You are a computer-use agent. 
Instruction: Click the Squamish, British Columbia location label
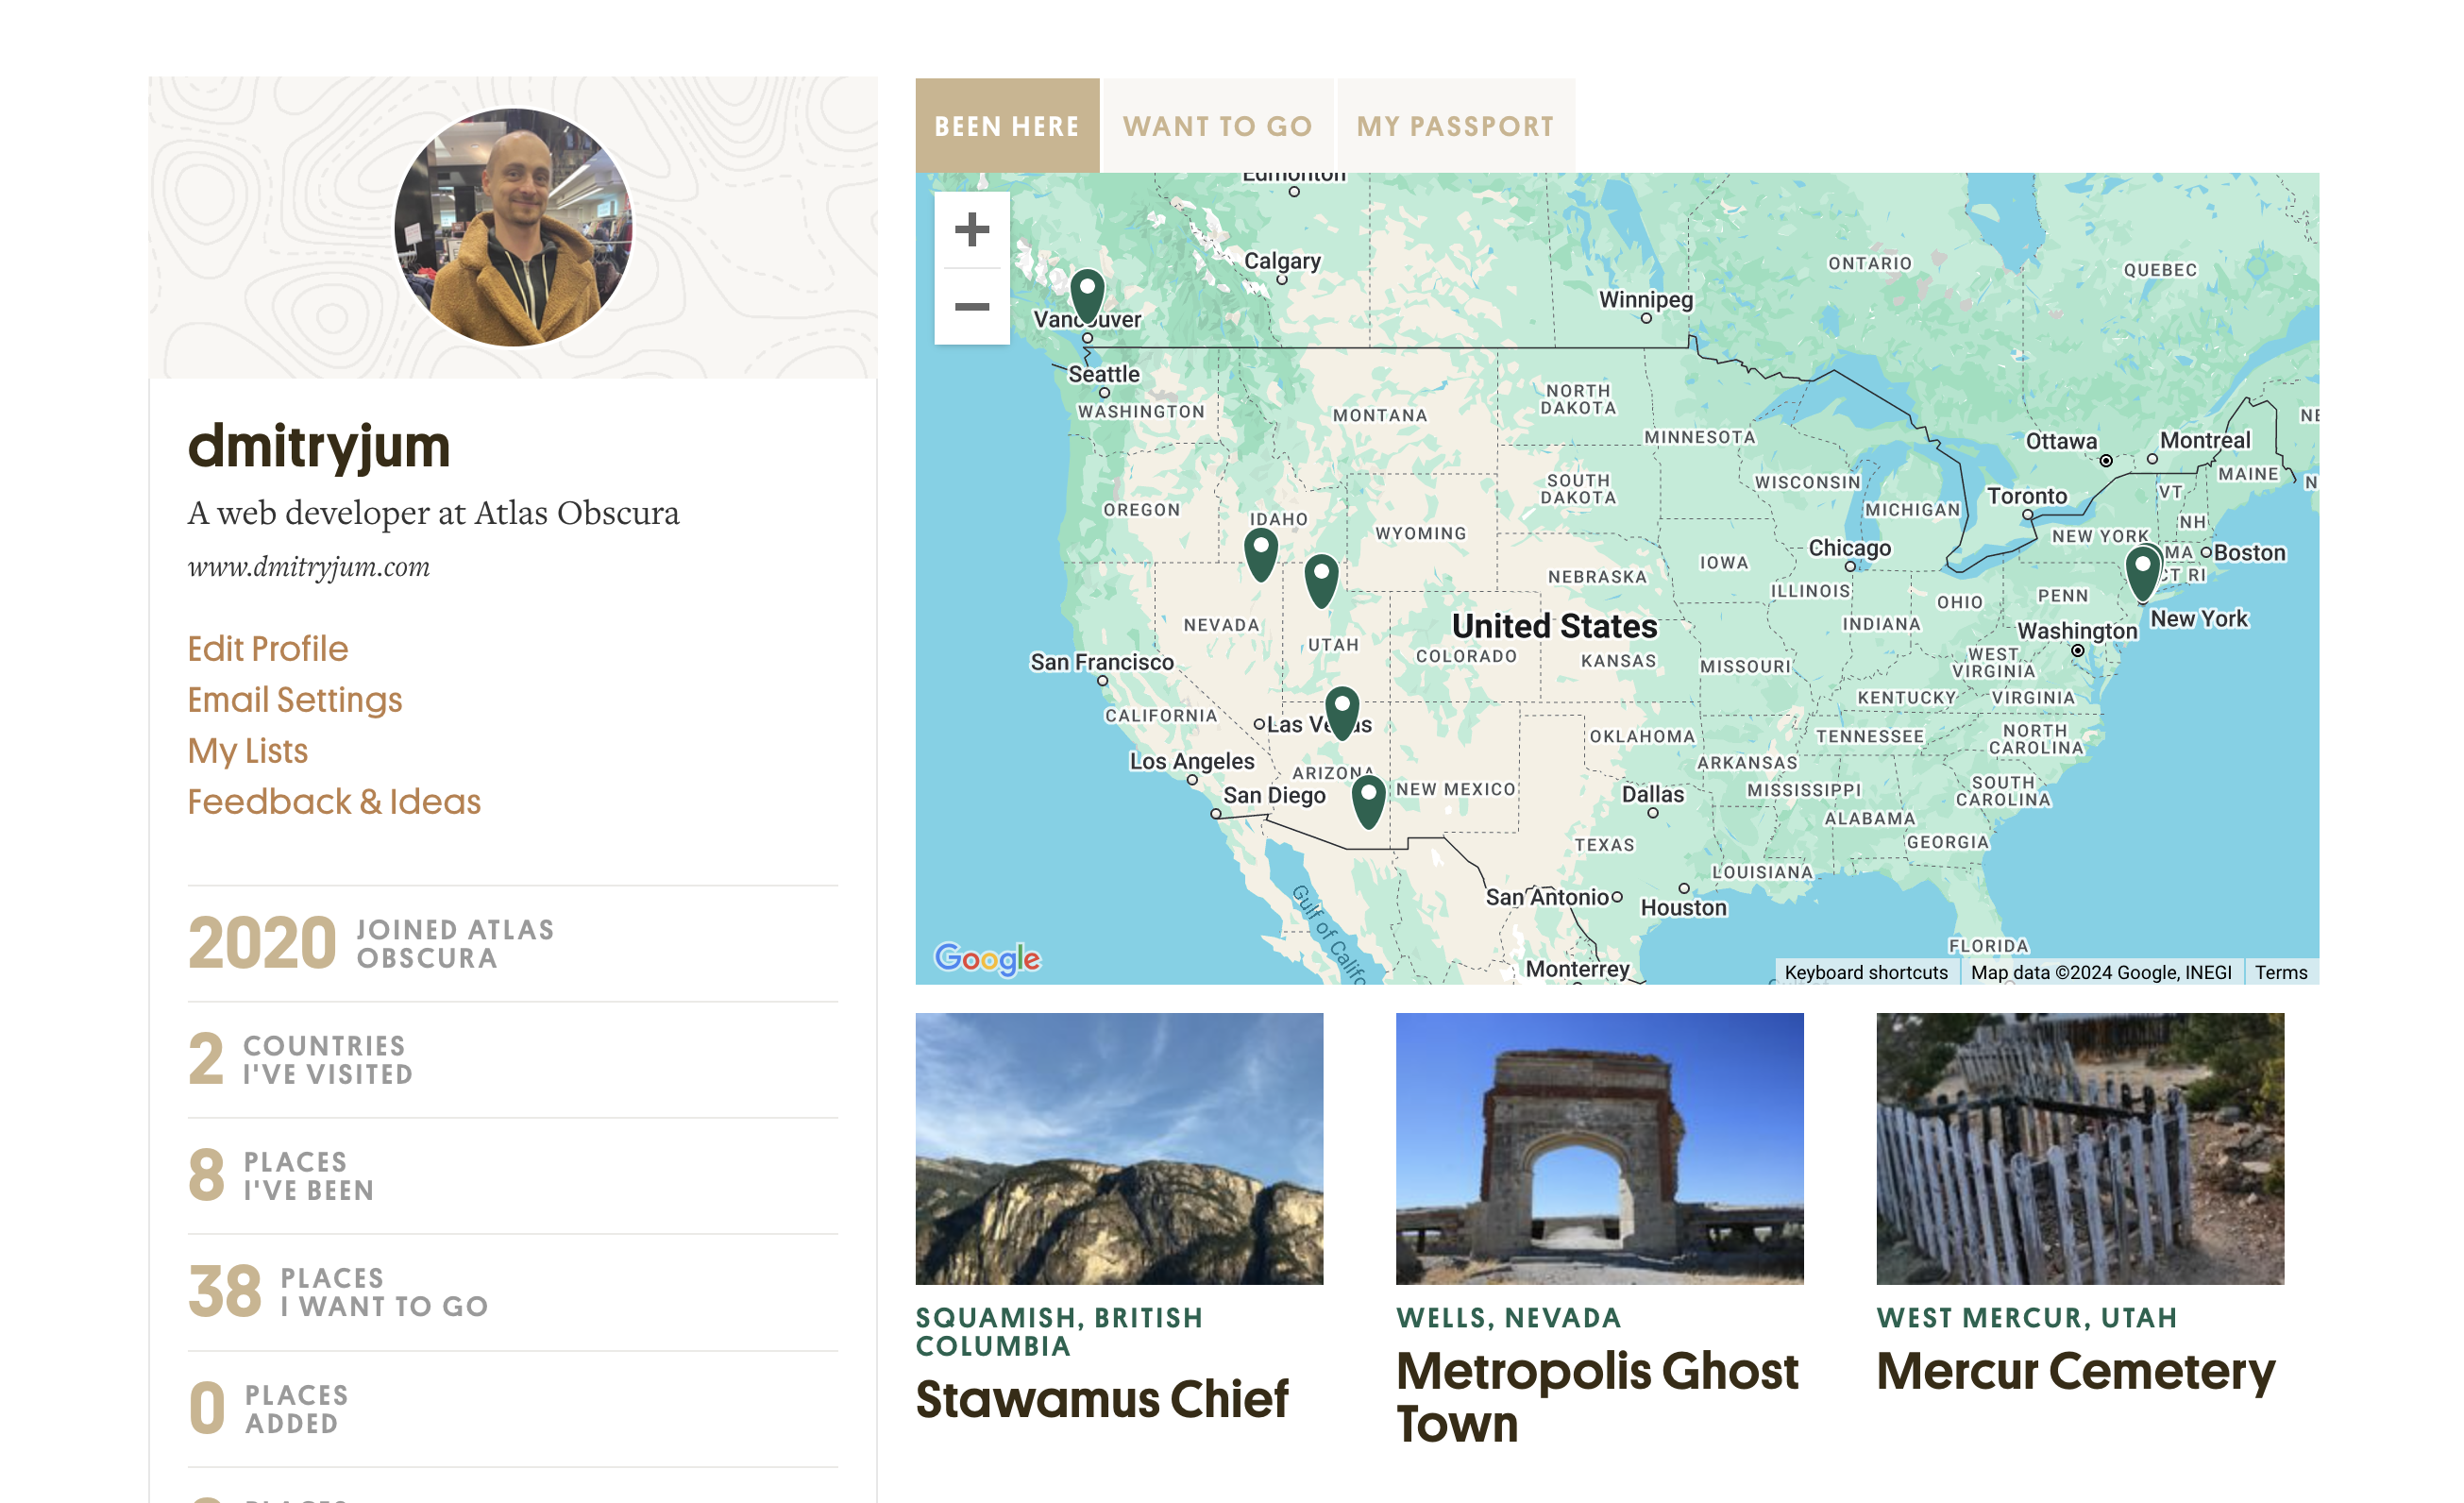coord(1059,1331)
